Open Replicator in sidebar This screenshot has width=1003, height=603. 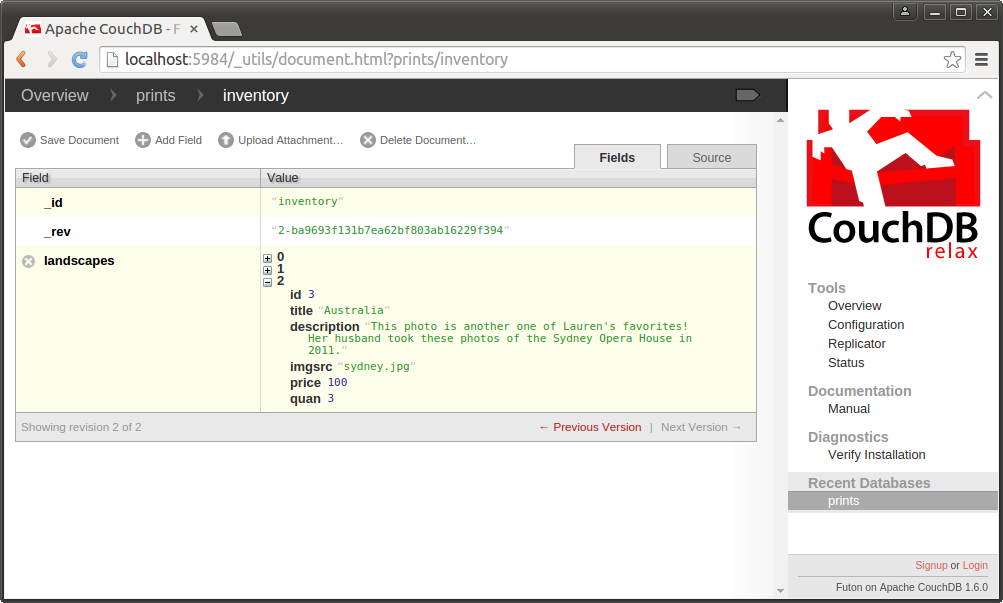857,344
